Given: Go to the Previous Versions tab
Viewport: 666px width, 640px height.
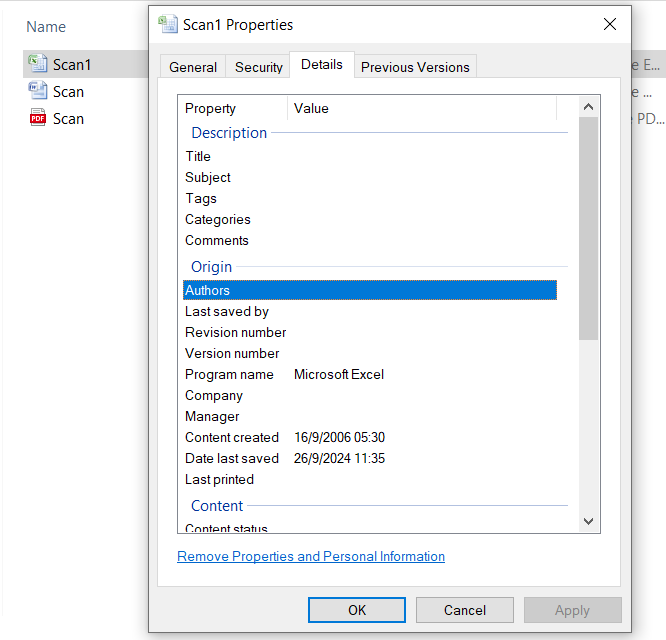Looking at the screenshot, I should (x=415, y=67).
